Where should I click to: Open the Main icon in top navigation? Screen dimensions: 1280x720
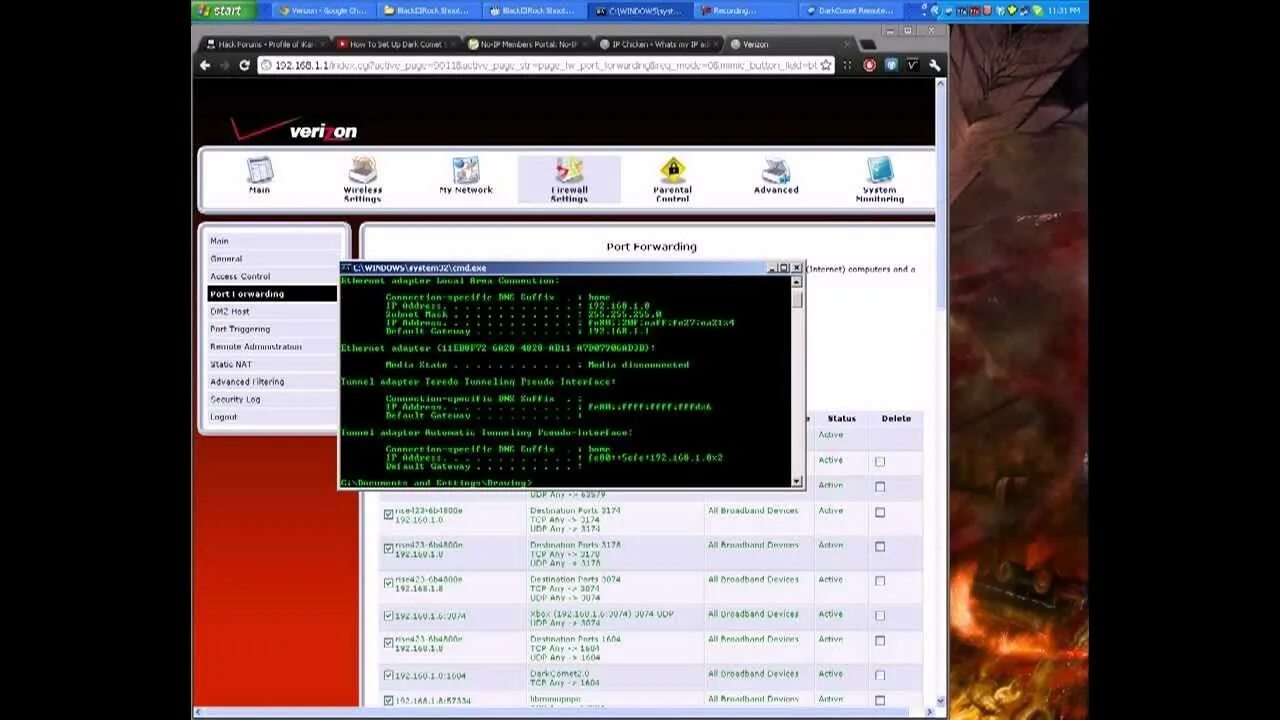259,177
